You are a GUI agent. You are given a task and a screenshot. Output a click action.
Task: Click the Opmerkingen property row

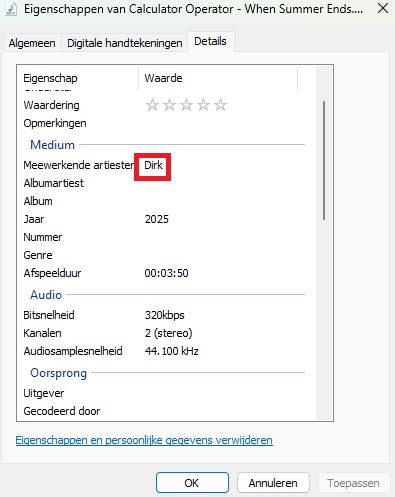[164, 123]
